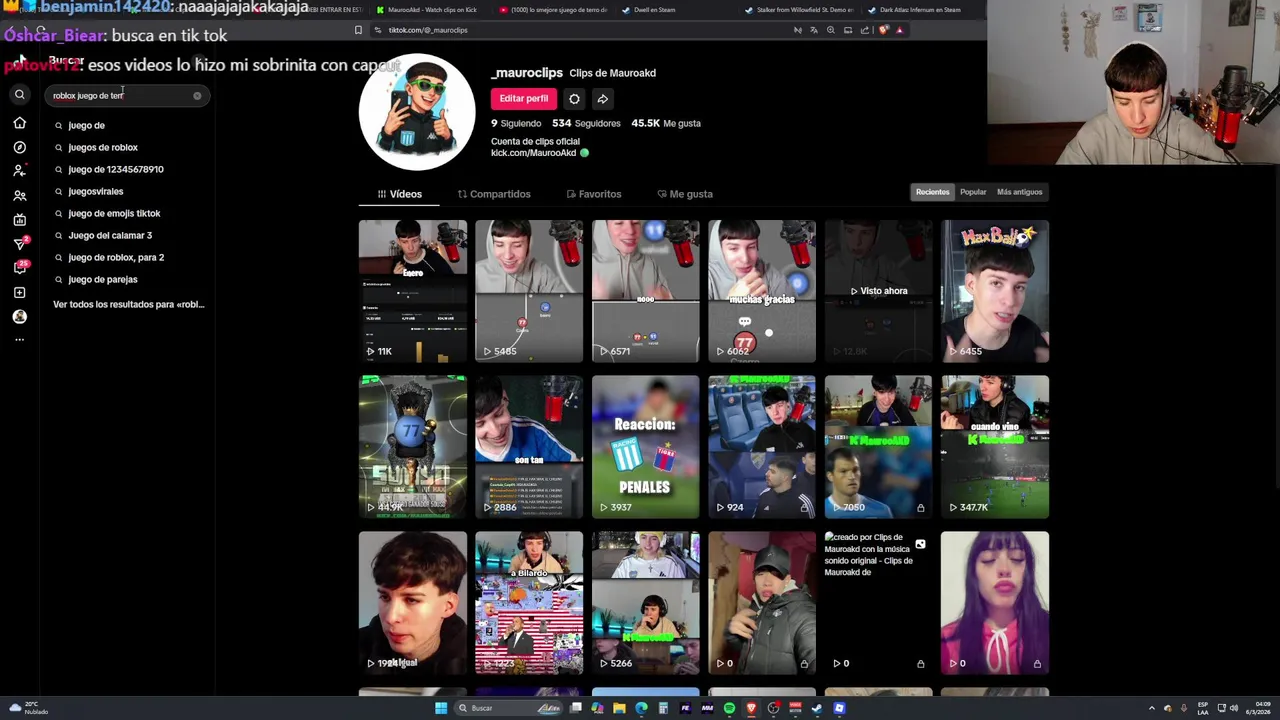This screenshot has width=1280, height=720.
Task: Switch to 'Dark Atlas: Infernum en Steam' tab
Action: 915,10
